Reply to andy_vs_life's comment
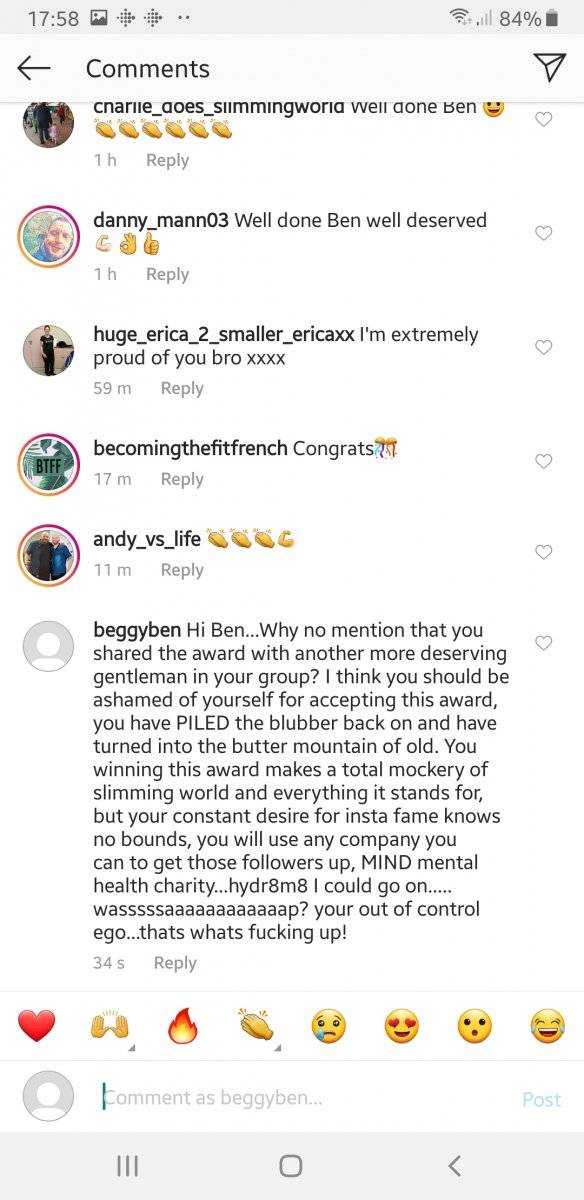Viewport: 584px width, 1200px height. click(x=182, y=570)
